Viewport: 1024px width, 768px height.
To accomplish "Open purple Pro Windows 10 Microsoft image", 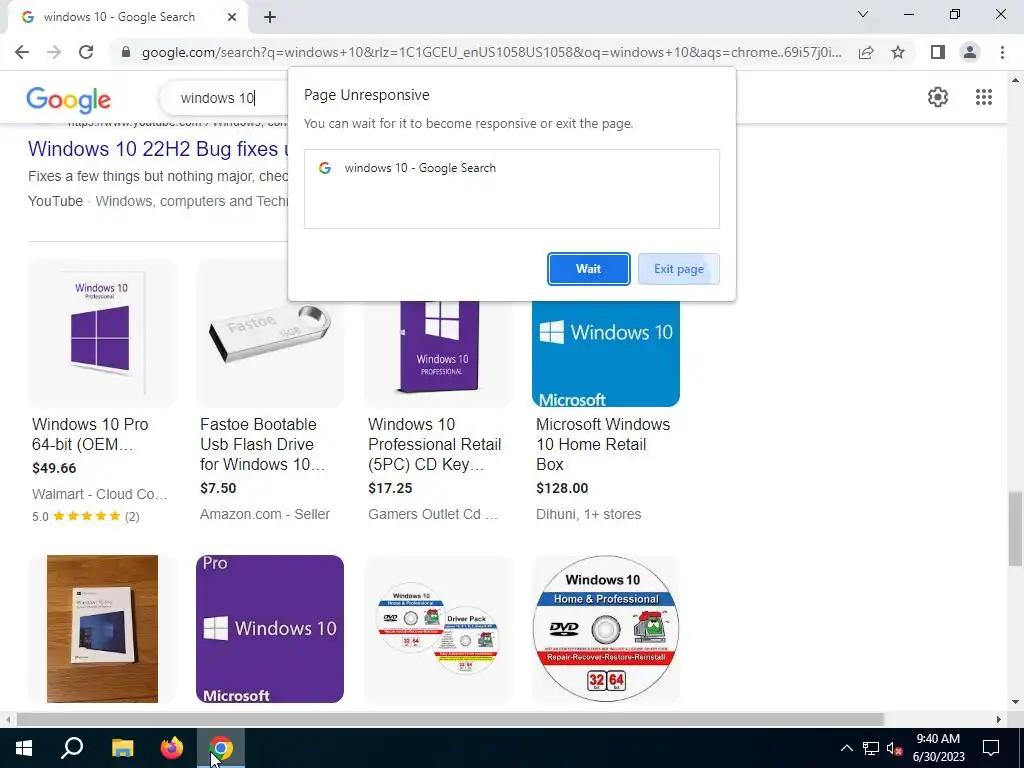I will [270, 629].
